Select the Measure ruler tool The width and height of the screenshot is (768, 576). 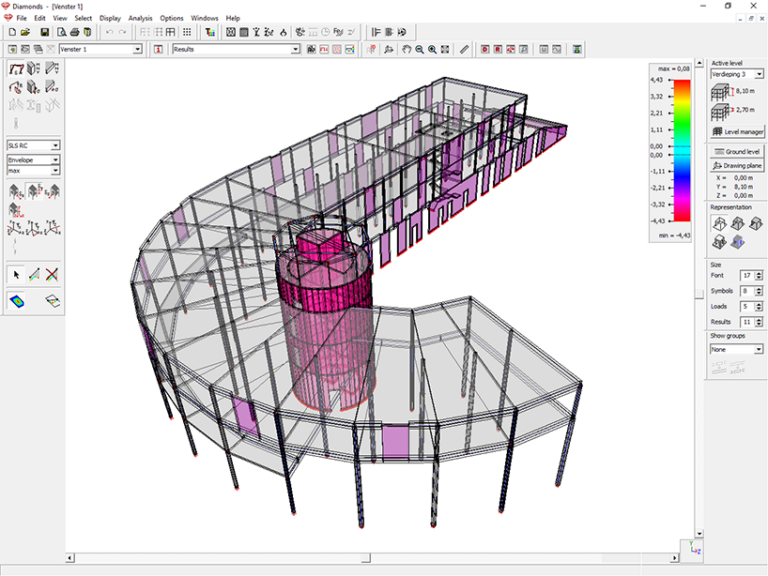(x=464, y=49)
